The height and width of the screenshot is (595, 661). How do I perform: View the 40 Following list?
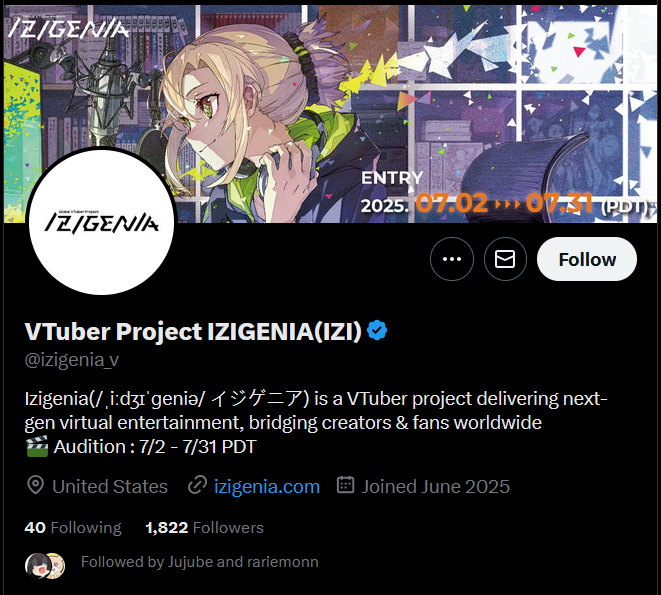pyautogui.click(x=73, y=528)
